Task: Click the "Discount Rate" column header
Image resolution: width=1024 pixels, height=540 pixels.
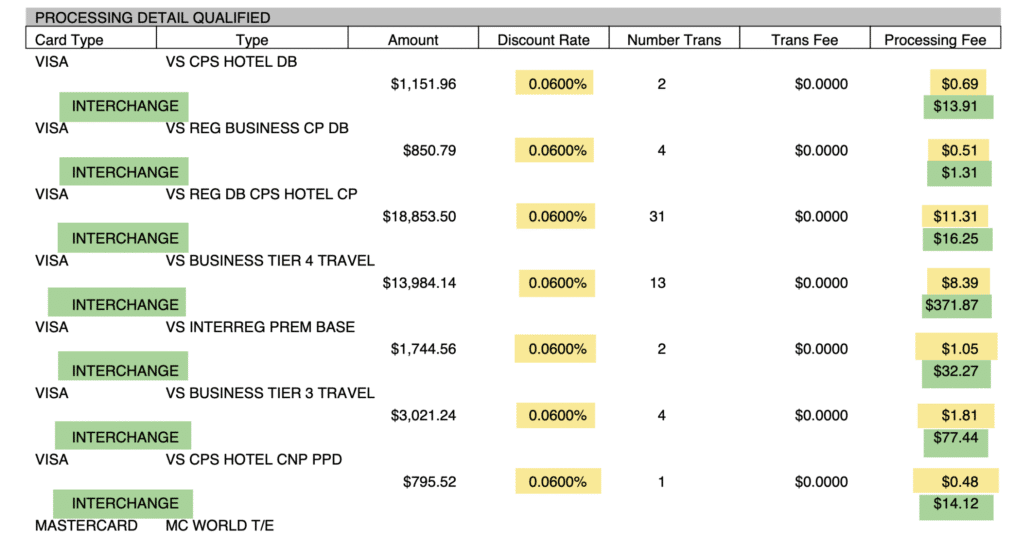Action: pos(543,40)
